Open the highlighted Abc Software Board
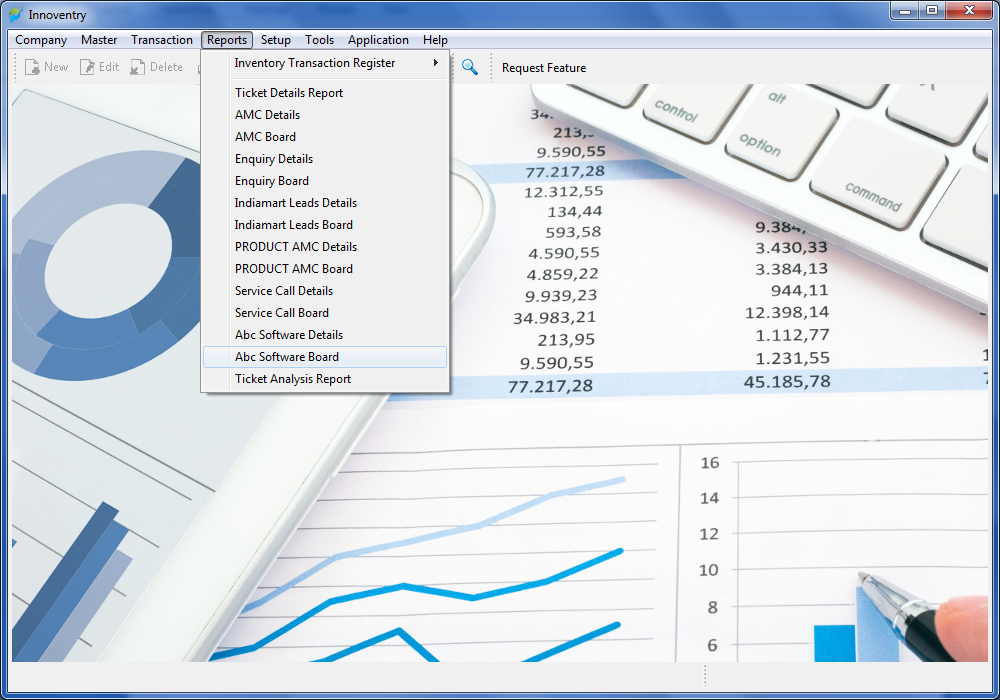 325,357
